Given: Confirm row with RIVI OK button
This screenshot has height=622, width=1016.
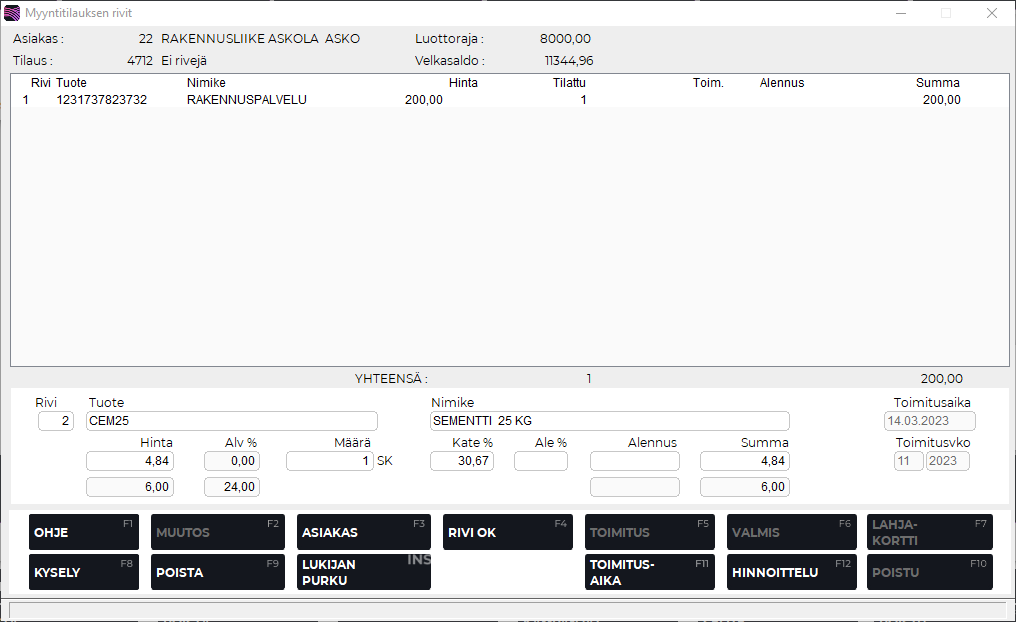Looking at the screenshot, I should pos(507,532).
